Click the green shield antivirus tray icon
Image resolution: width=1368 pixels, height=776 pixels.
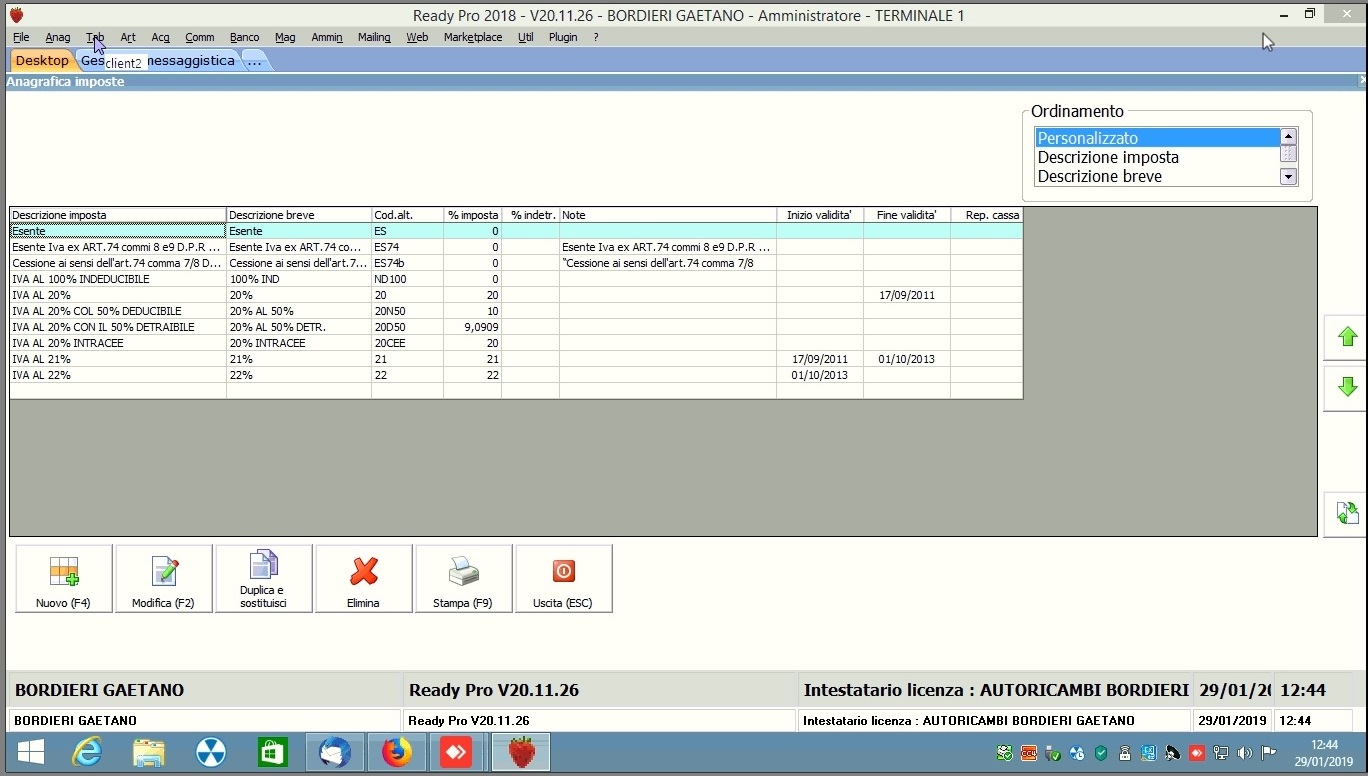pyautogui.click(x=1101, y=753)
